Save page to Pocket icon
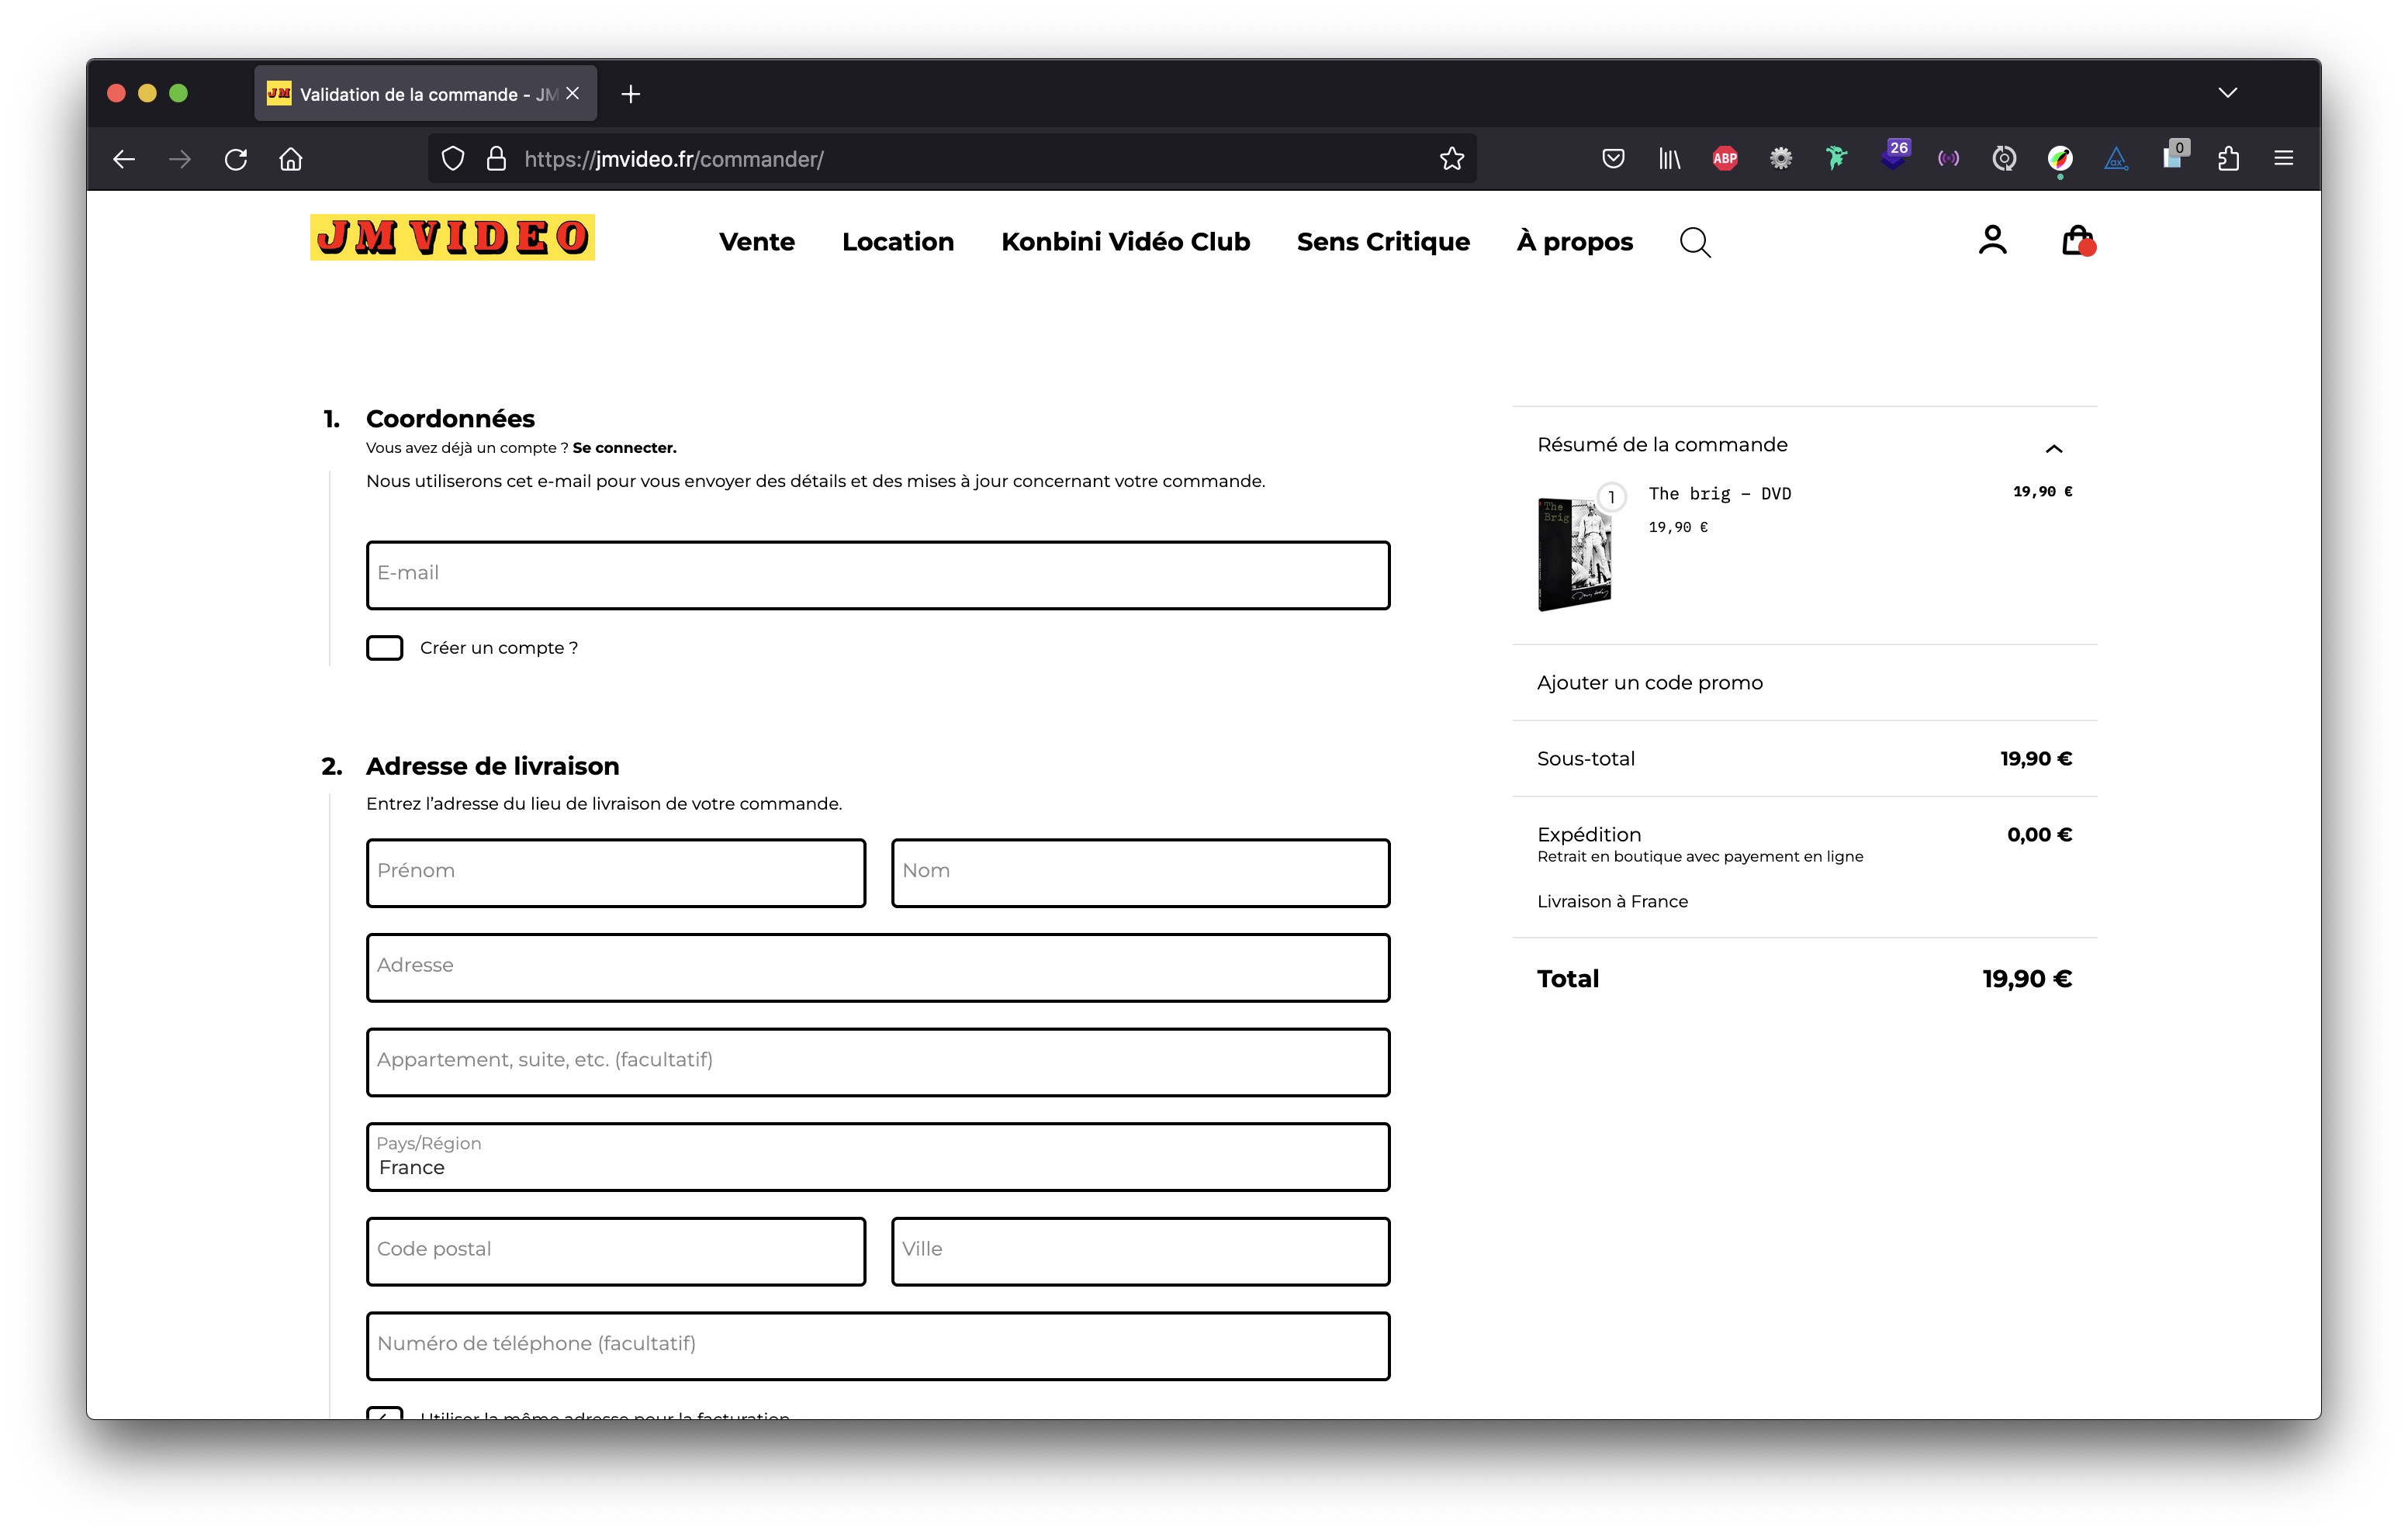The height and width of the screenshot is (1534, 2408). click(x=1613, y=158)
